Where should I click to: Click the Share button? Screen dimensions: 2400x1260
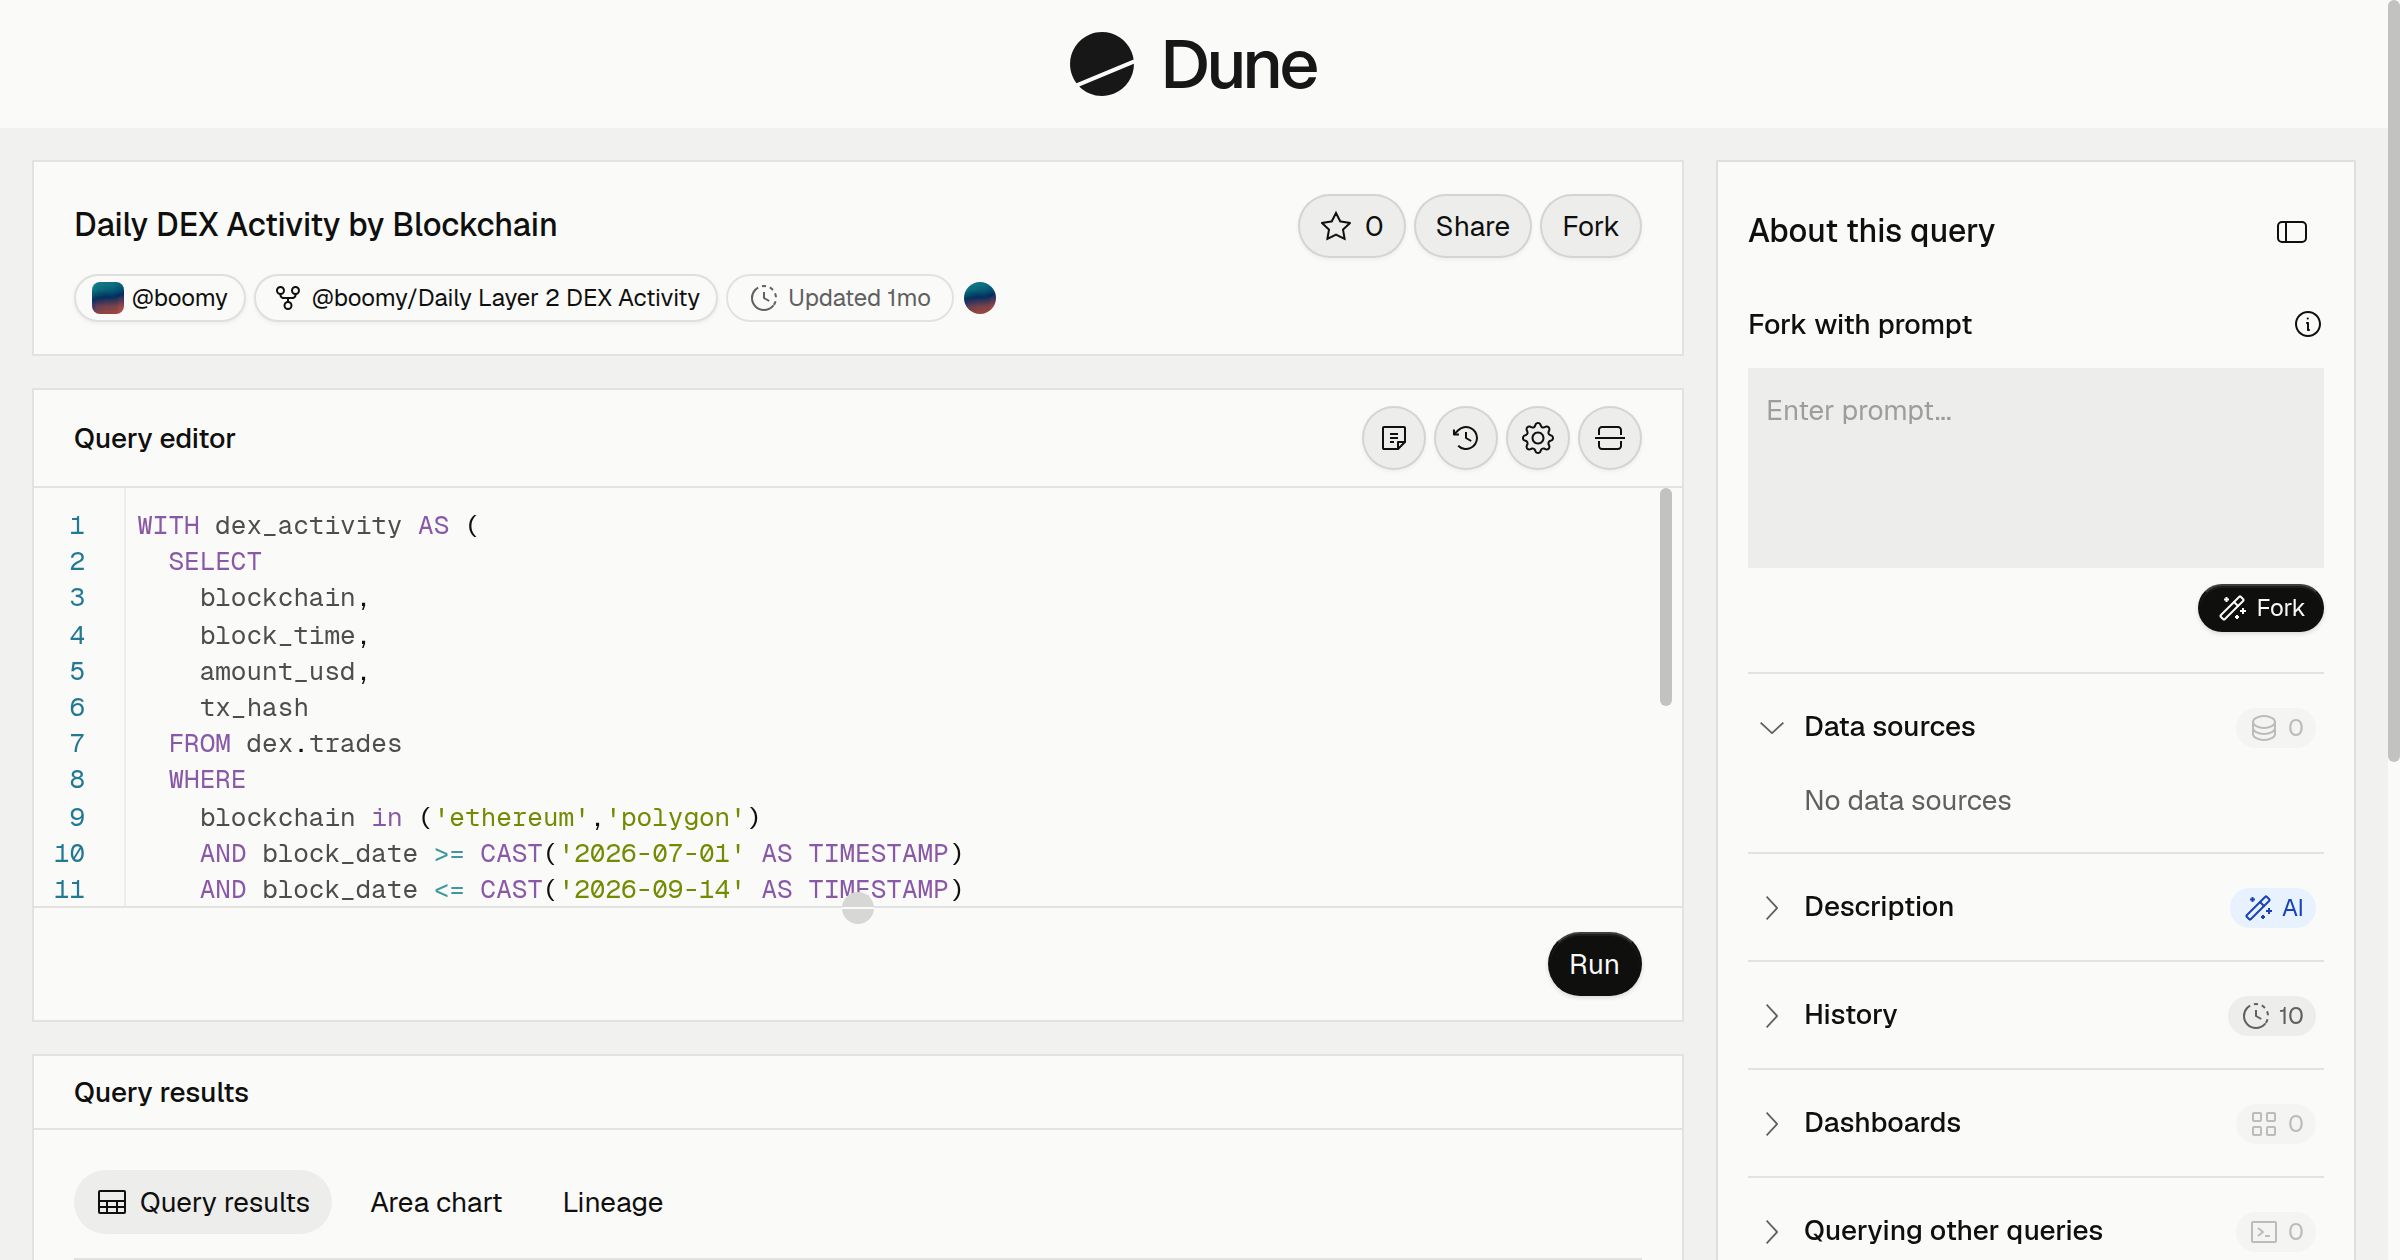point(1472,226)
